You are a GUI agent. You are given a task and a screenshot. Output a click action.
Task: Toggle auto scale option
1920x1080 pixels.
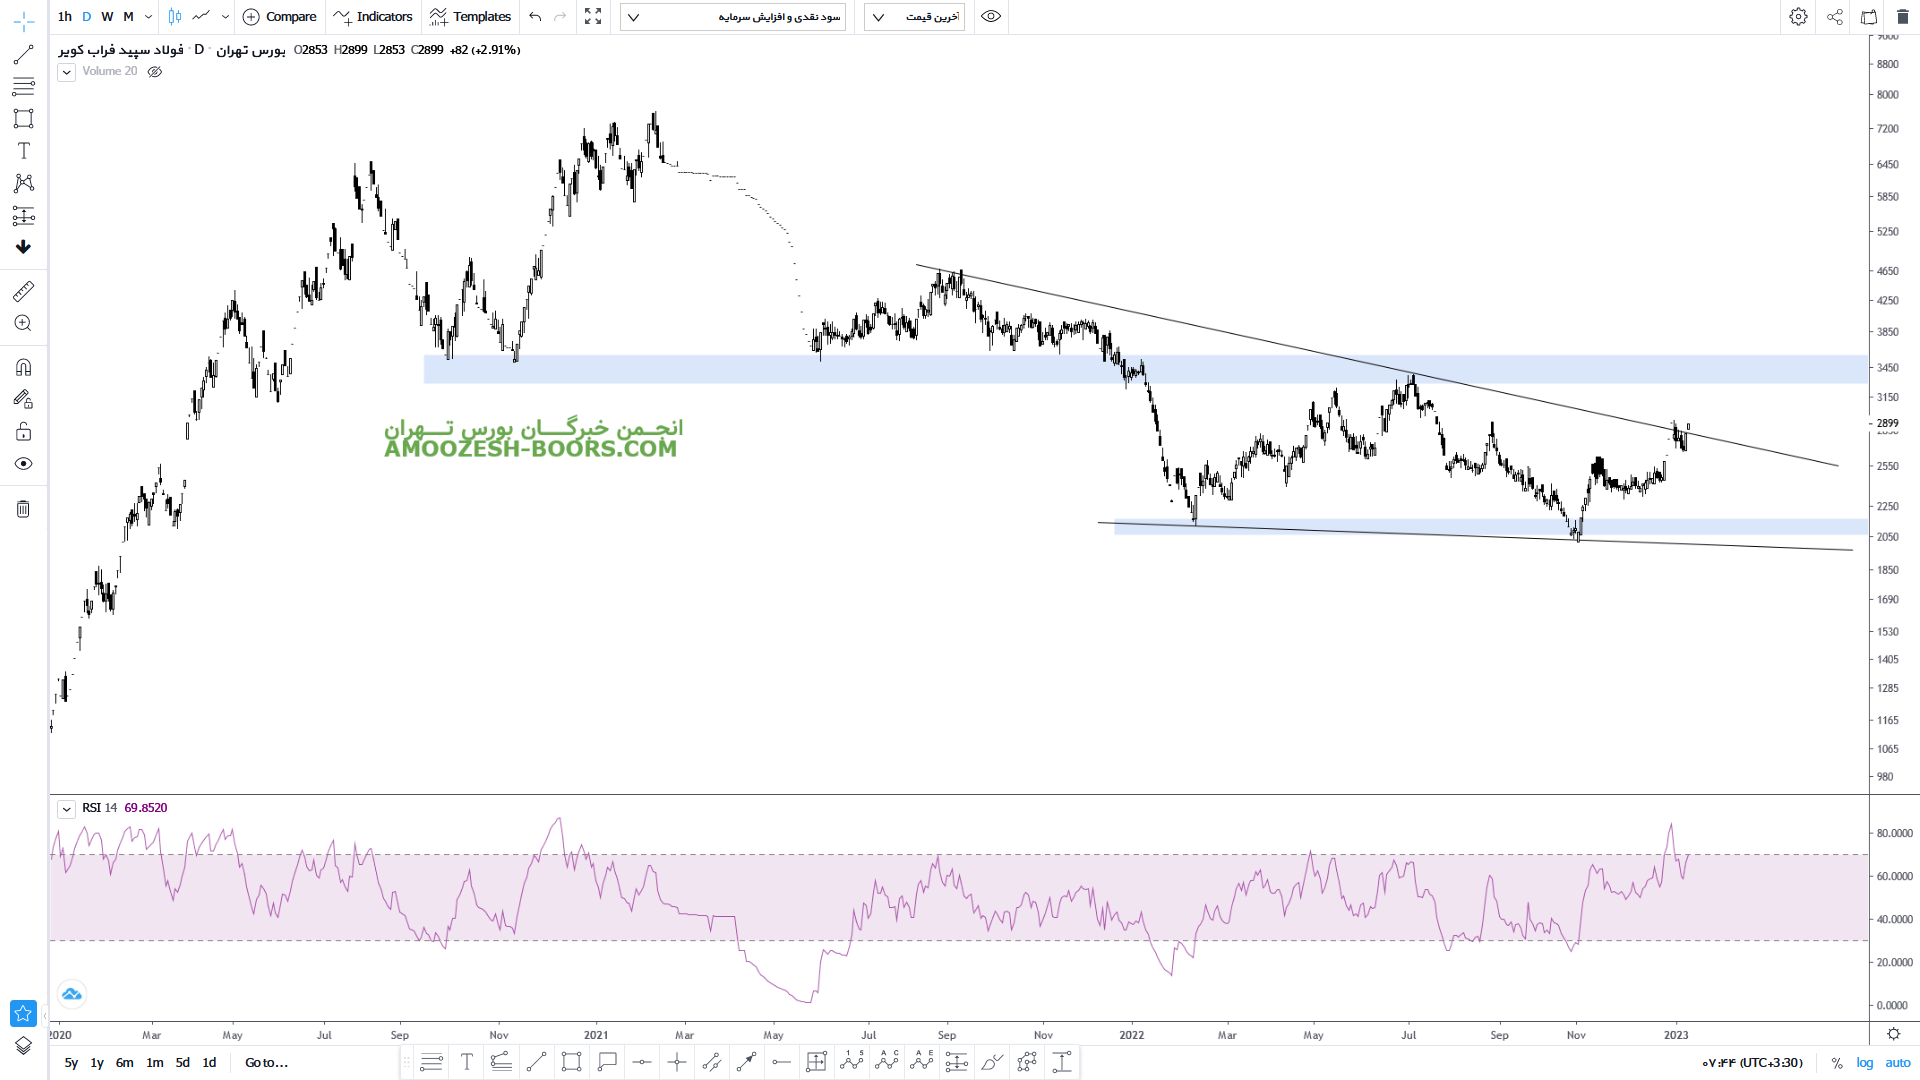pos(1898,1063)
